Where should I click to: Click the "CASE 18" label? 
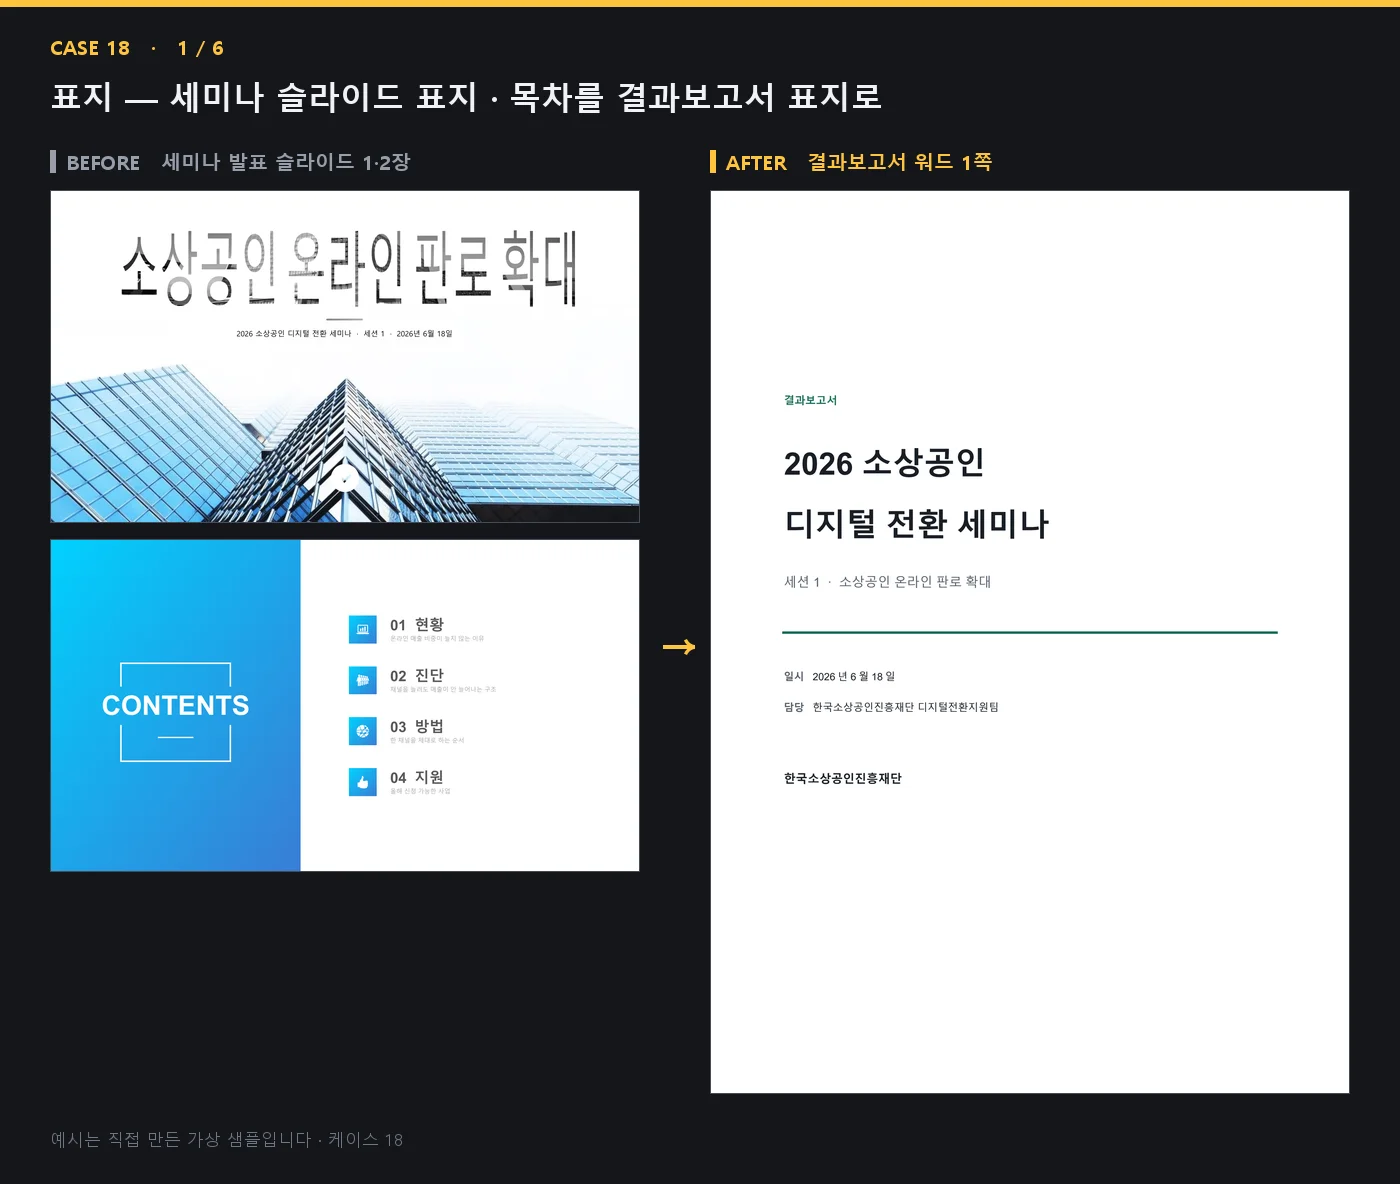(90, 48)
